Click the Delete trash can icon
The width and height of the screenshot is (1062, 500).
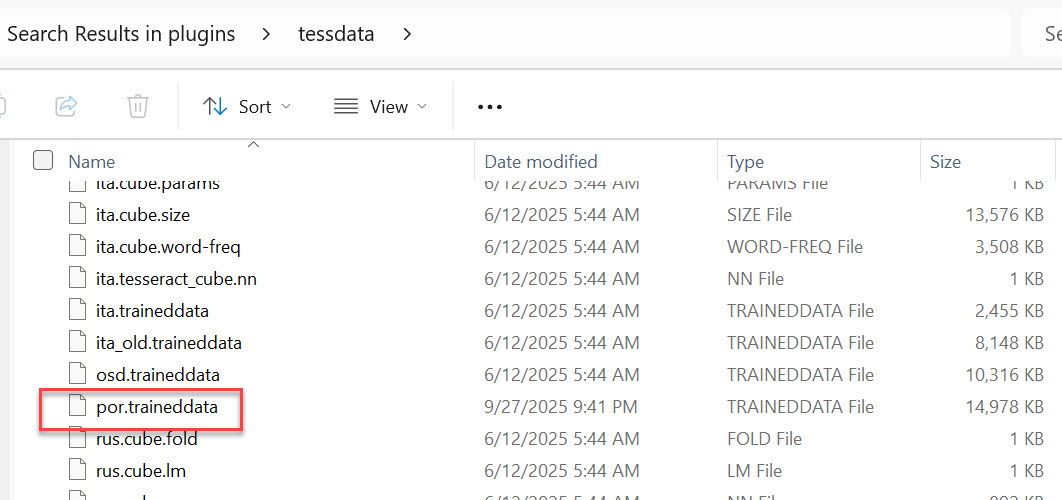click(138, 106)
